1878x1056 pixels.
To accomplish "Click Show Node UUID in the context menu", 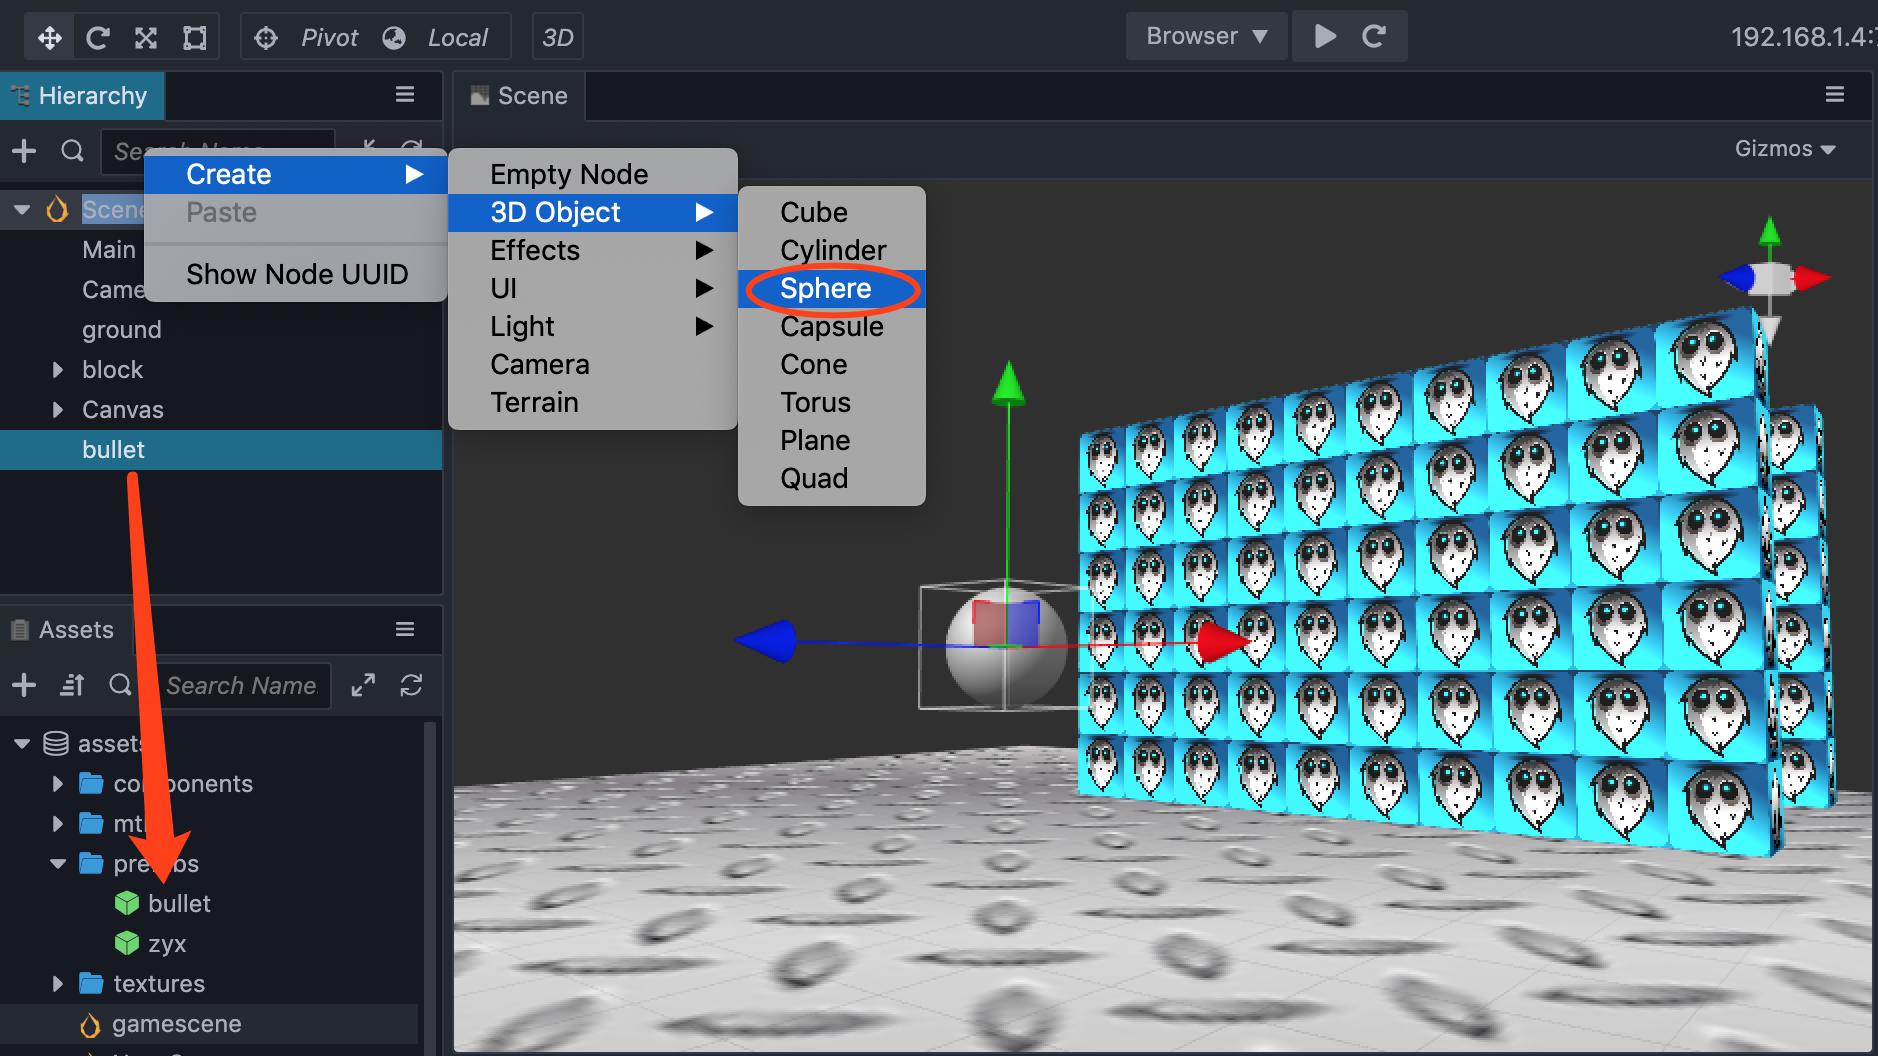I will [x=297, y=273].
